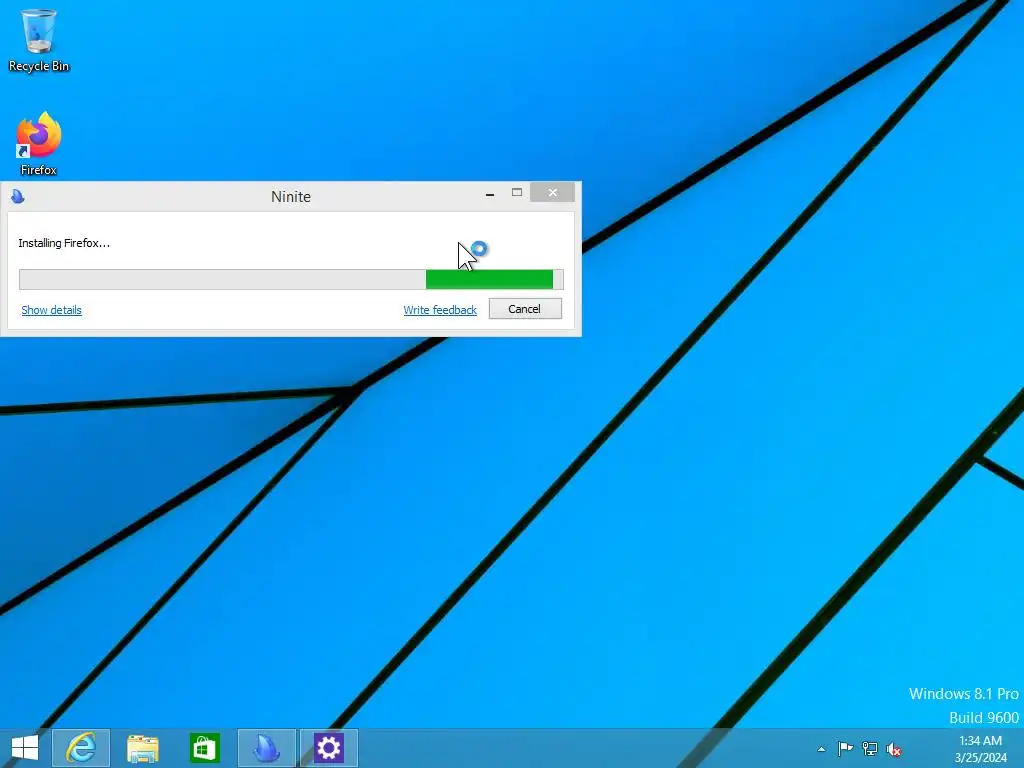Open the Write feedback link
Viewport: 1024px width, 768px height.
[440, 310]
